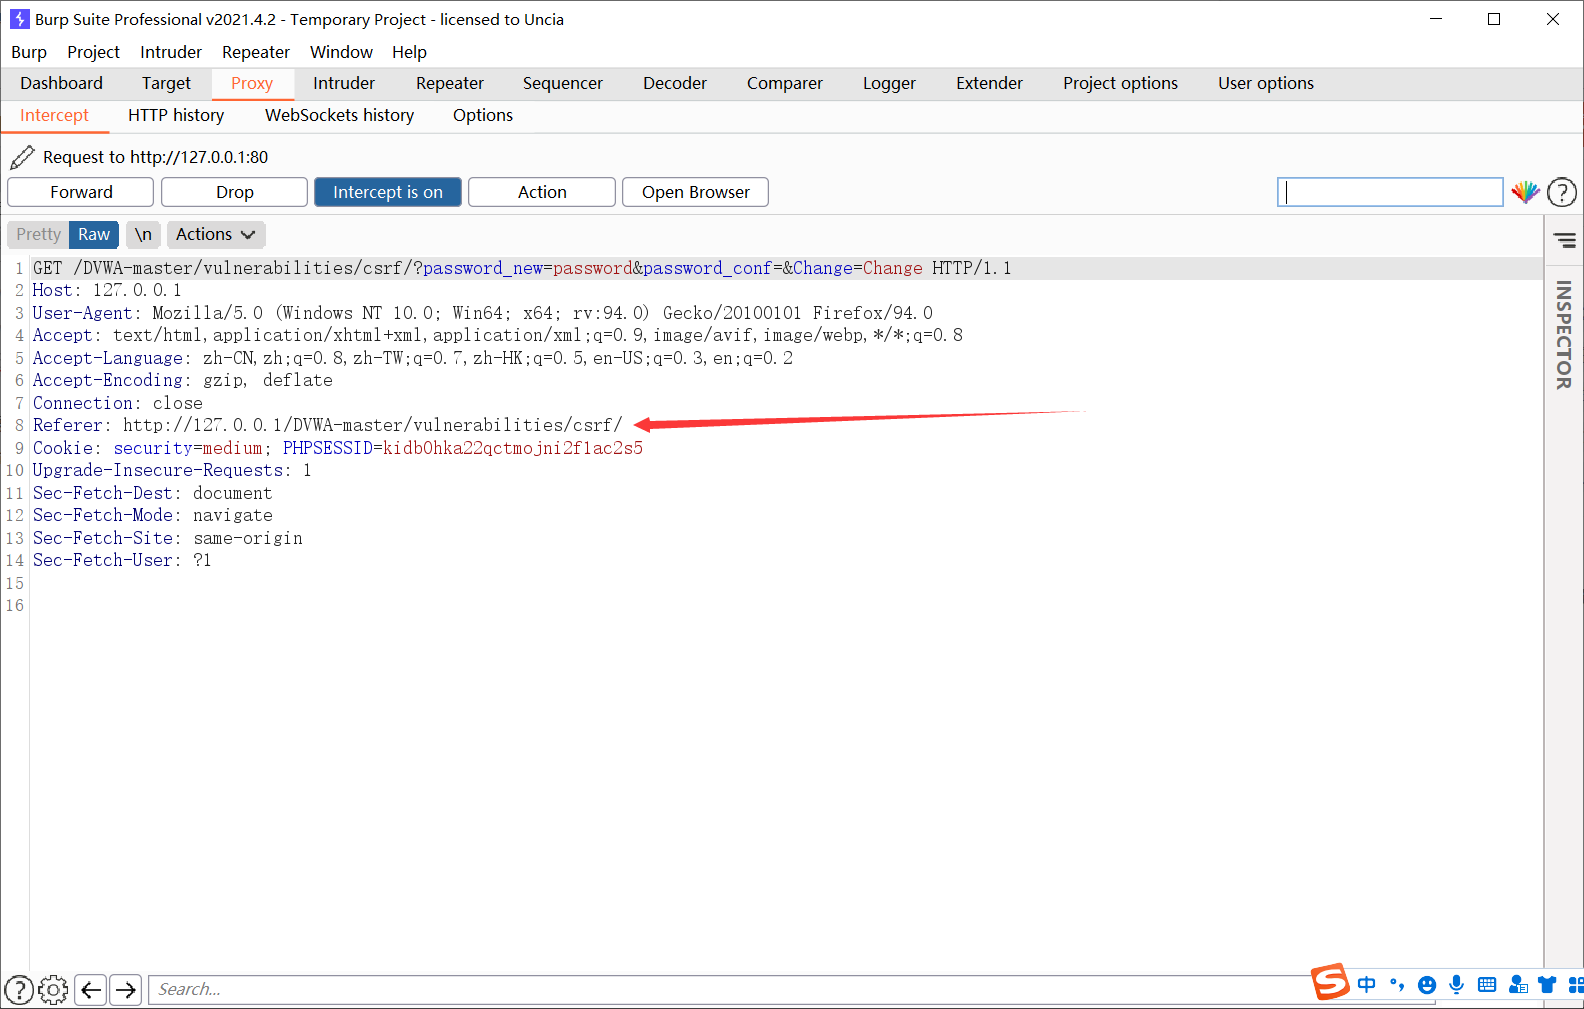Click the User-Agent header line
Image resolution: width=1584 pixels, height=1009 pixels.
pos(483,313)
